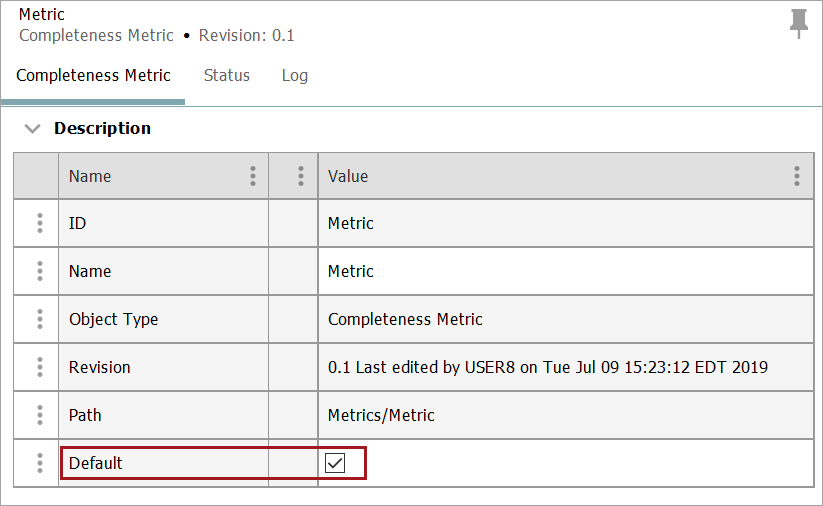Open row menu for Name row

[40, 271]
